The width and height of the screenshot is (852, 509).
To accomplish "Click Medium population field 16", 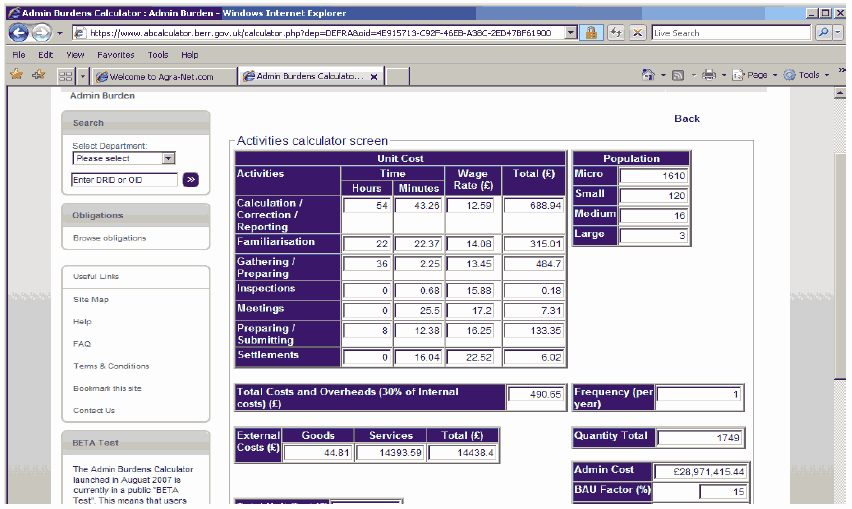I will (654, 216).
